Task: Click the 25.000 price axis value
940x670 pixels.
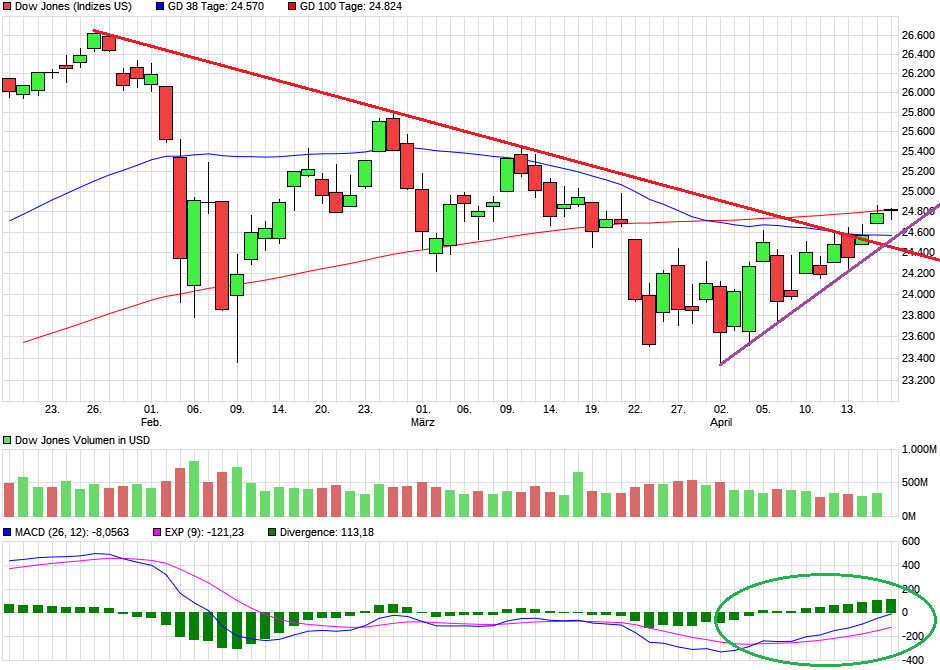Action: 918,192
